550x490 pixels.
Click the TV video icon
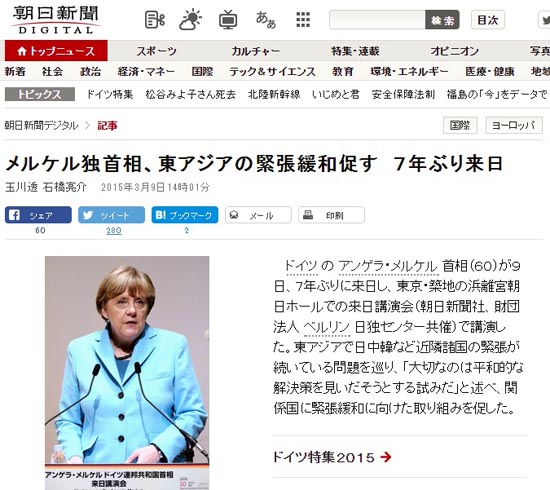tap(228, 20)
